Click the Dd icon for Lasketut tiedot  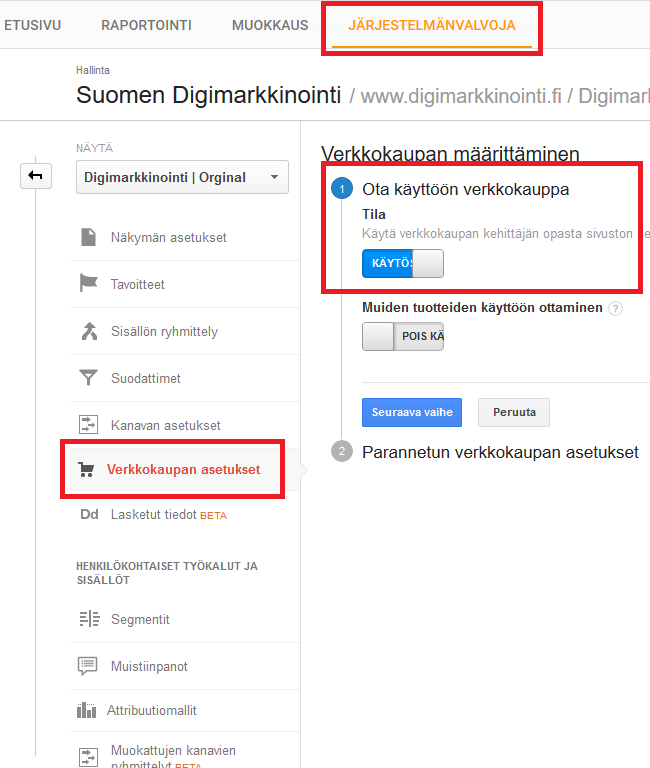click(x=89, y=514)
